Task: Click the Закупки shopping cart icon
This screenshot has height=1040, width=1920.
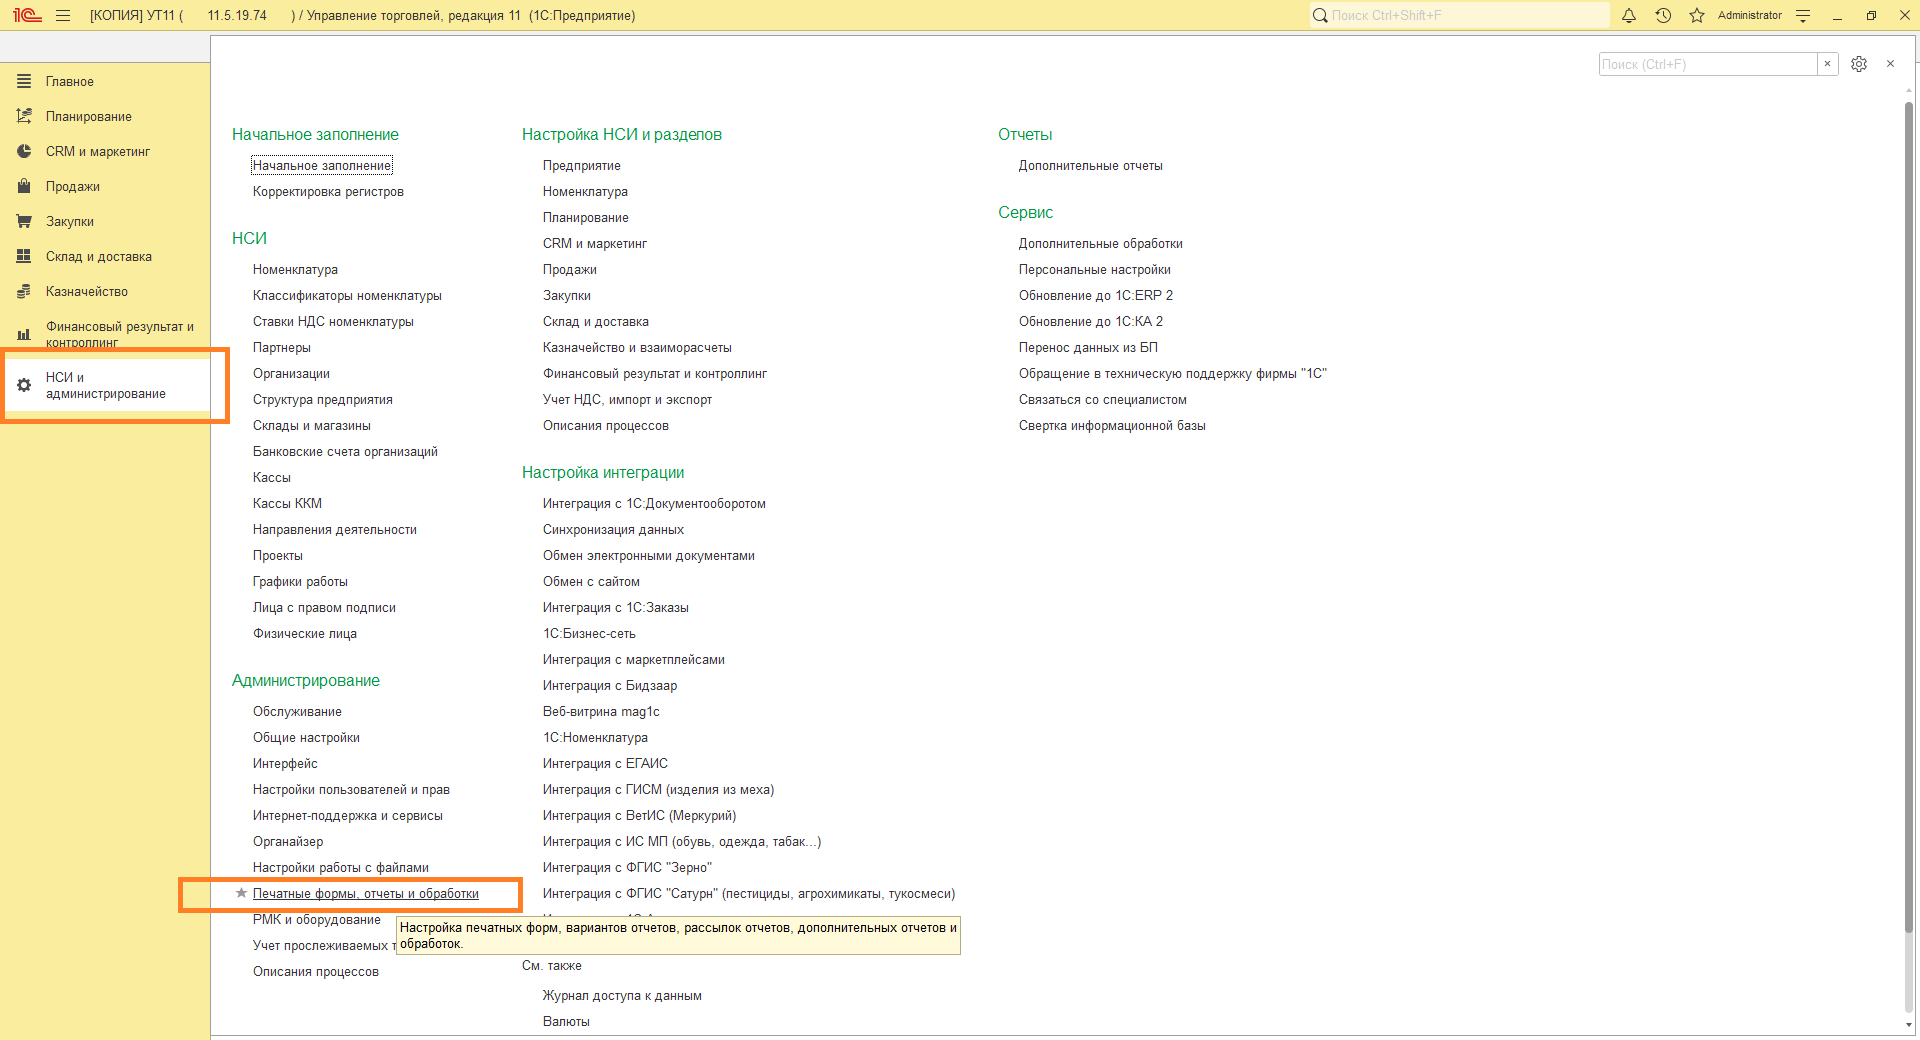Action: click(24, 221)
